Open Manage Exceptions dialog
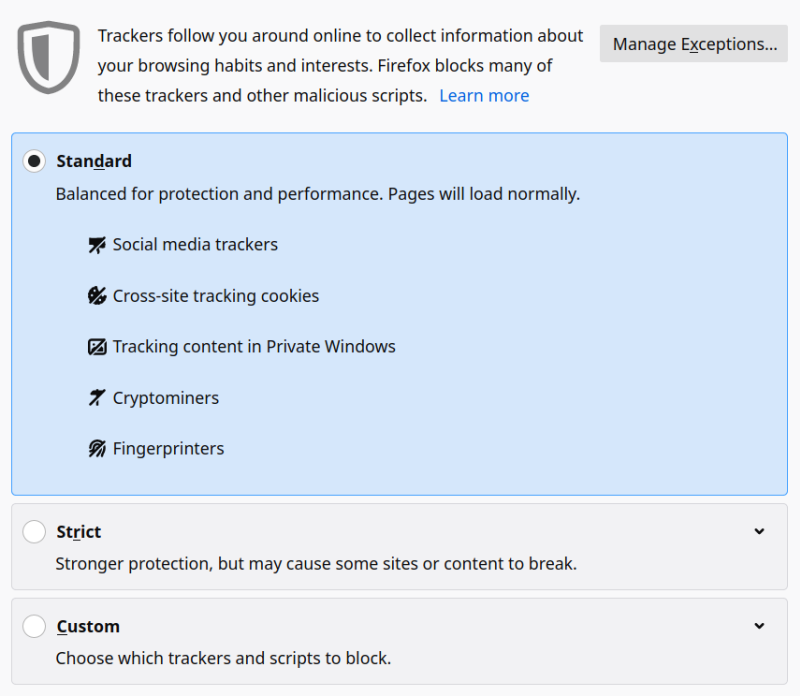Screen dimensions: 800x696 (x=692, y=43)
